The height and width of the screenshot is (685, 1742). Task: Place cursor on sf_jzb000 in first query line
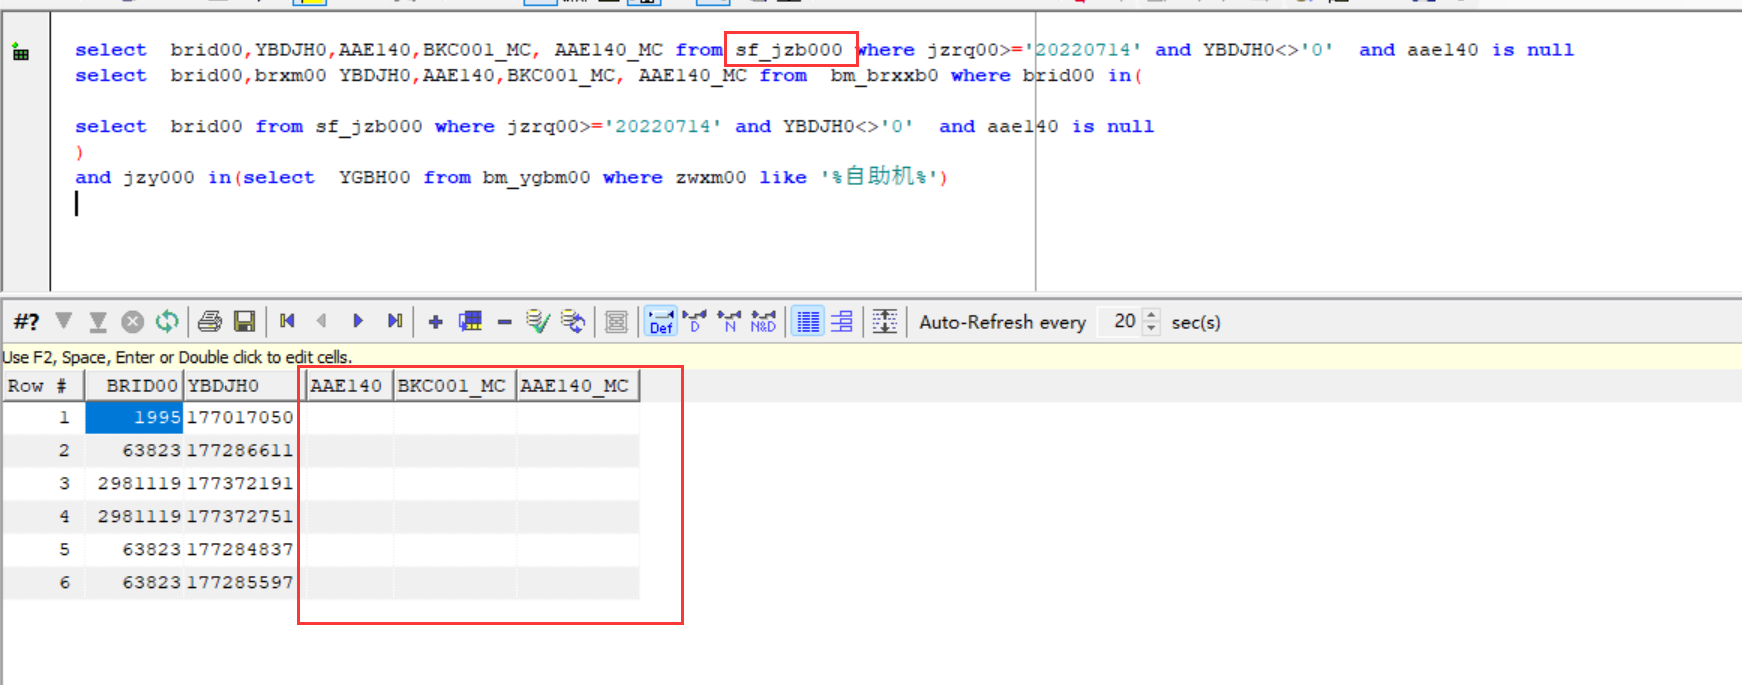[x=789, y=50]
